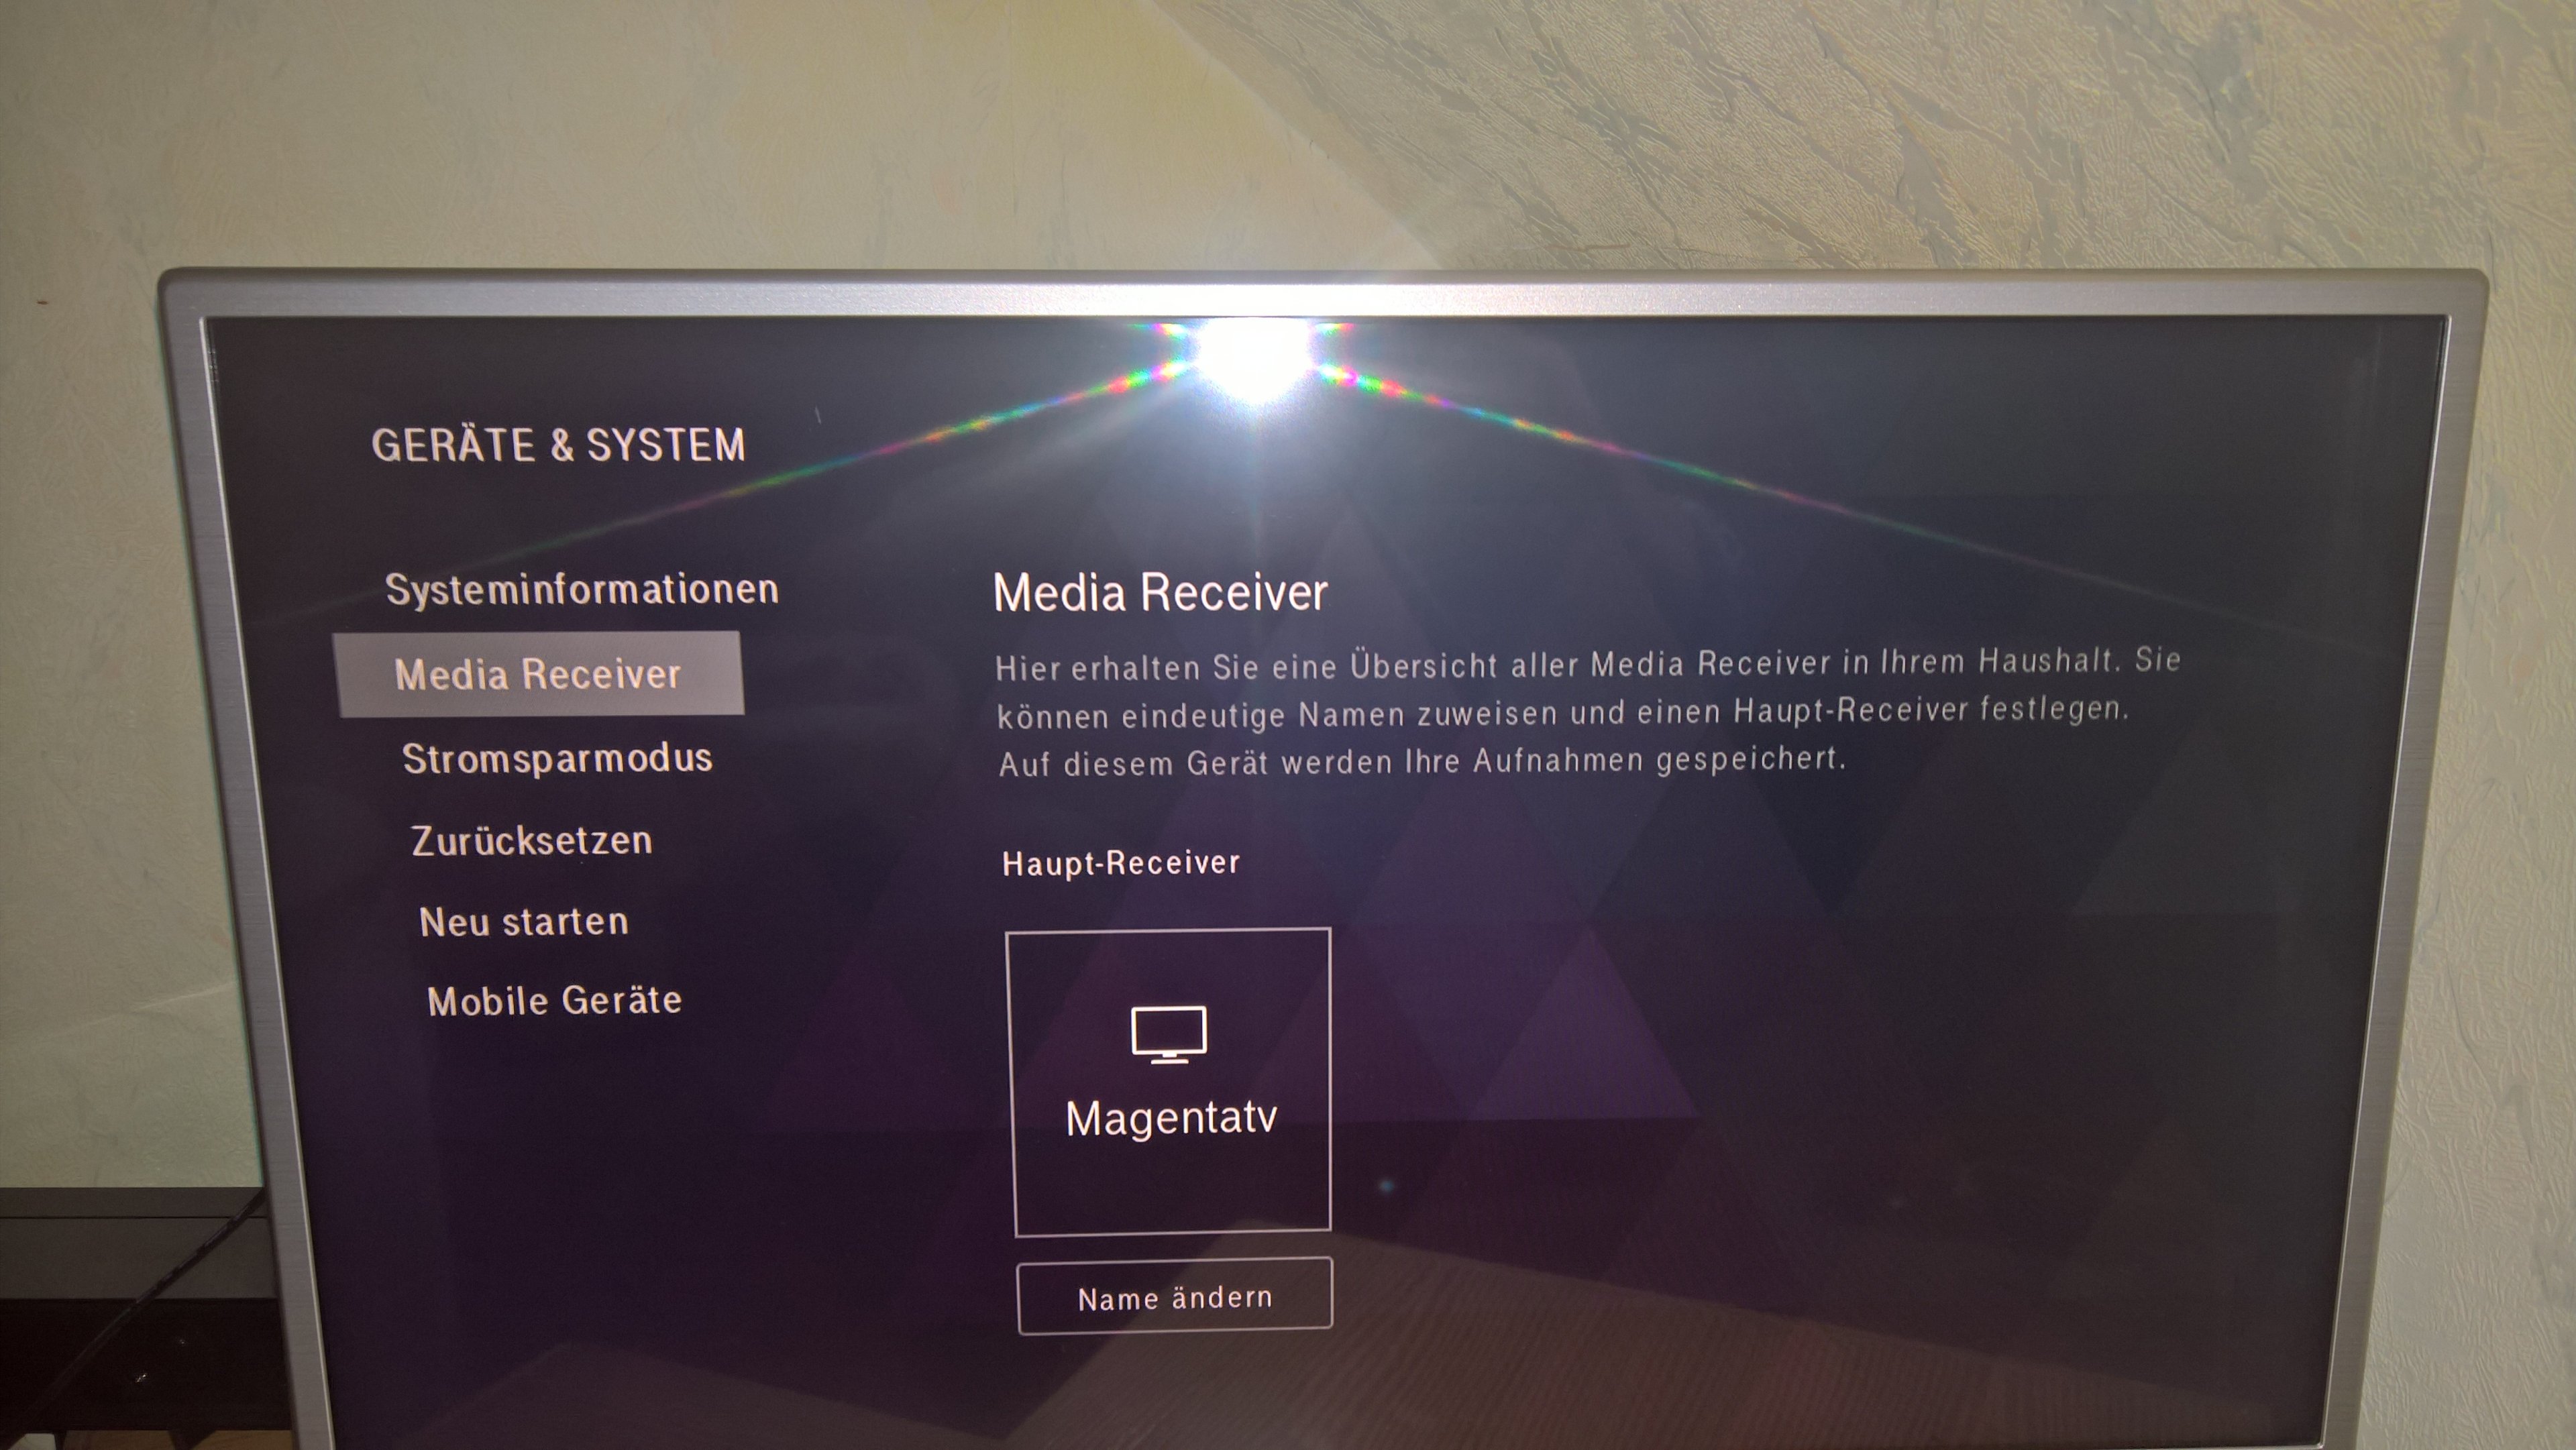Select the highlighted Media Receiver menu item
The height and width of the screenshot is (1450, 2576).
539,674
